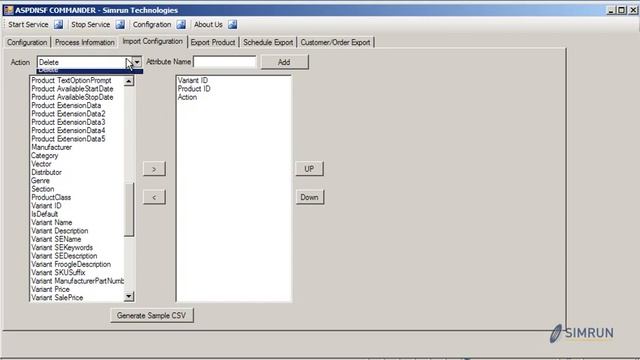Select Product ExtensionData5 item
Screen dimensions: 640x360
click(68, 139)
